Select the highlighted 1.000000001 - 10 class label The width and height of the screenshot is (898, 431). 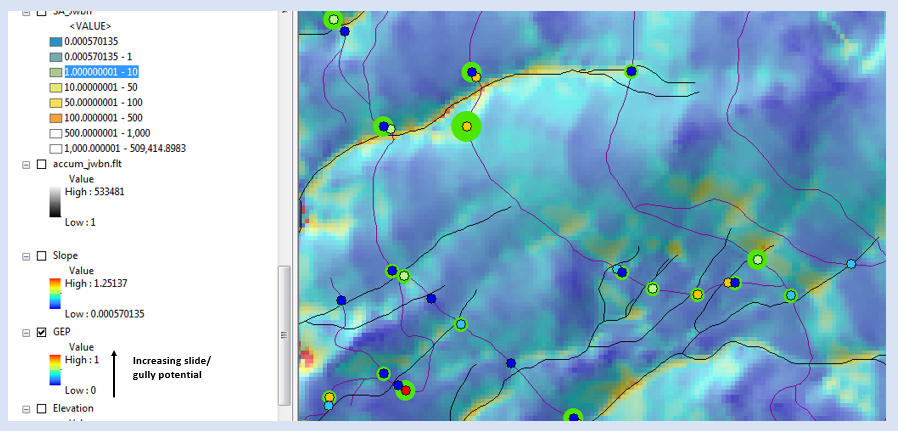pyautogui.click(x=102, y=72)
